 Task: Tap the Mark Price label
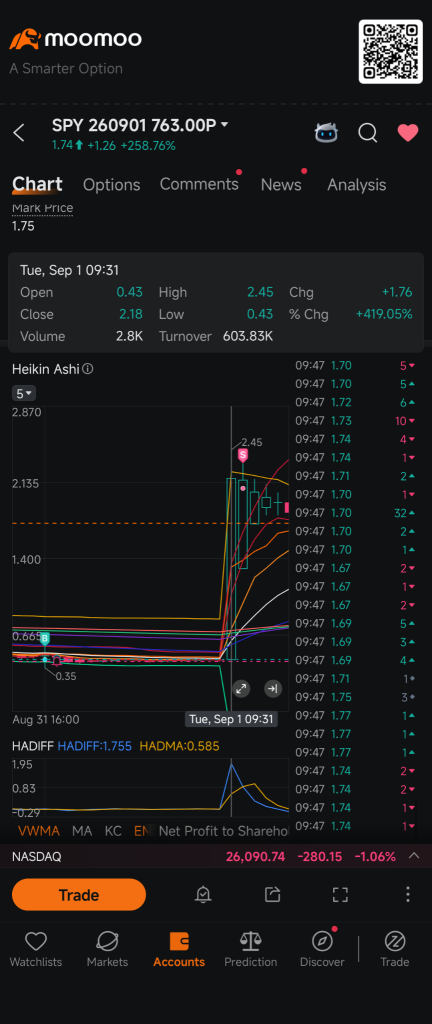click(42, 208)
